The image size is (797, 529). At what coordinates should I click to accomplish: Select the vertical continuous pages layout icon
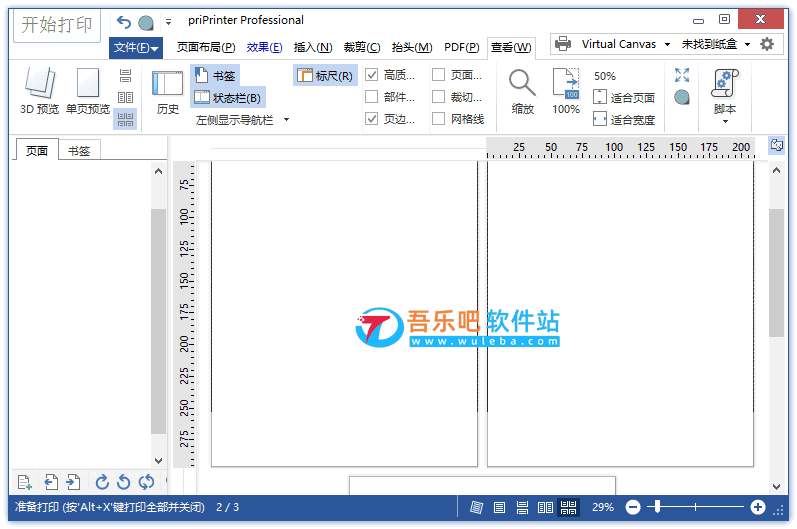[125, 76]
